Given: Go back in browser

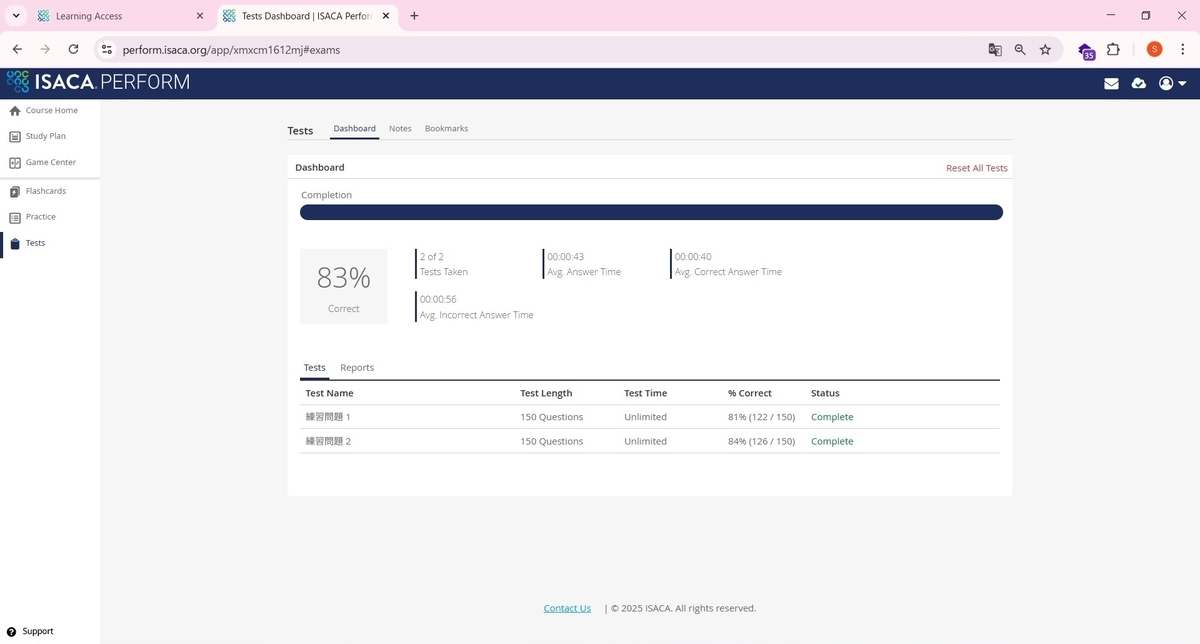Looking at the screenshot, I should tap(17, 49).
